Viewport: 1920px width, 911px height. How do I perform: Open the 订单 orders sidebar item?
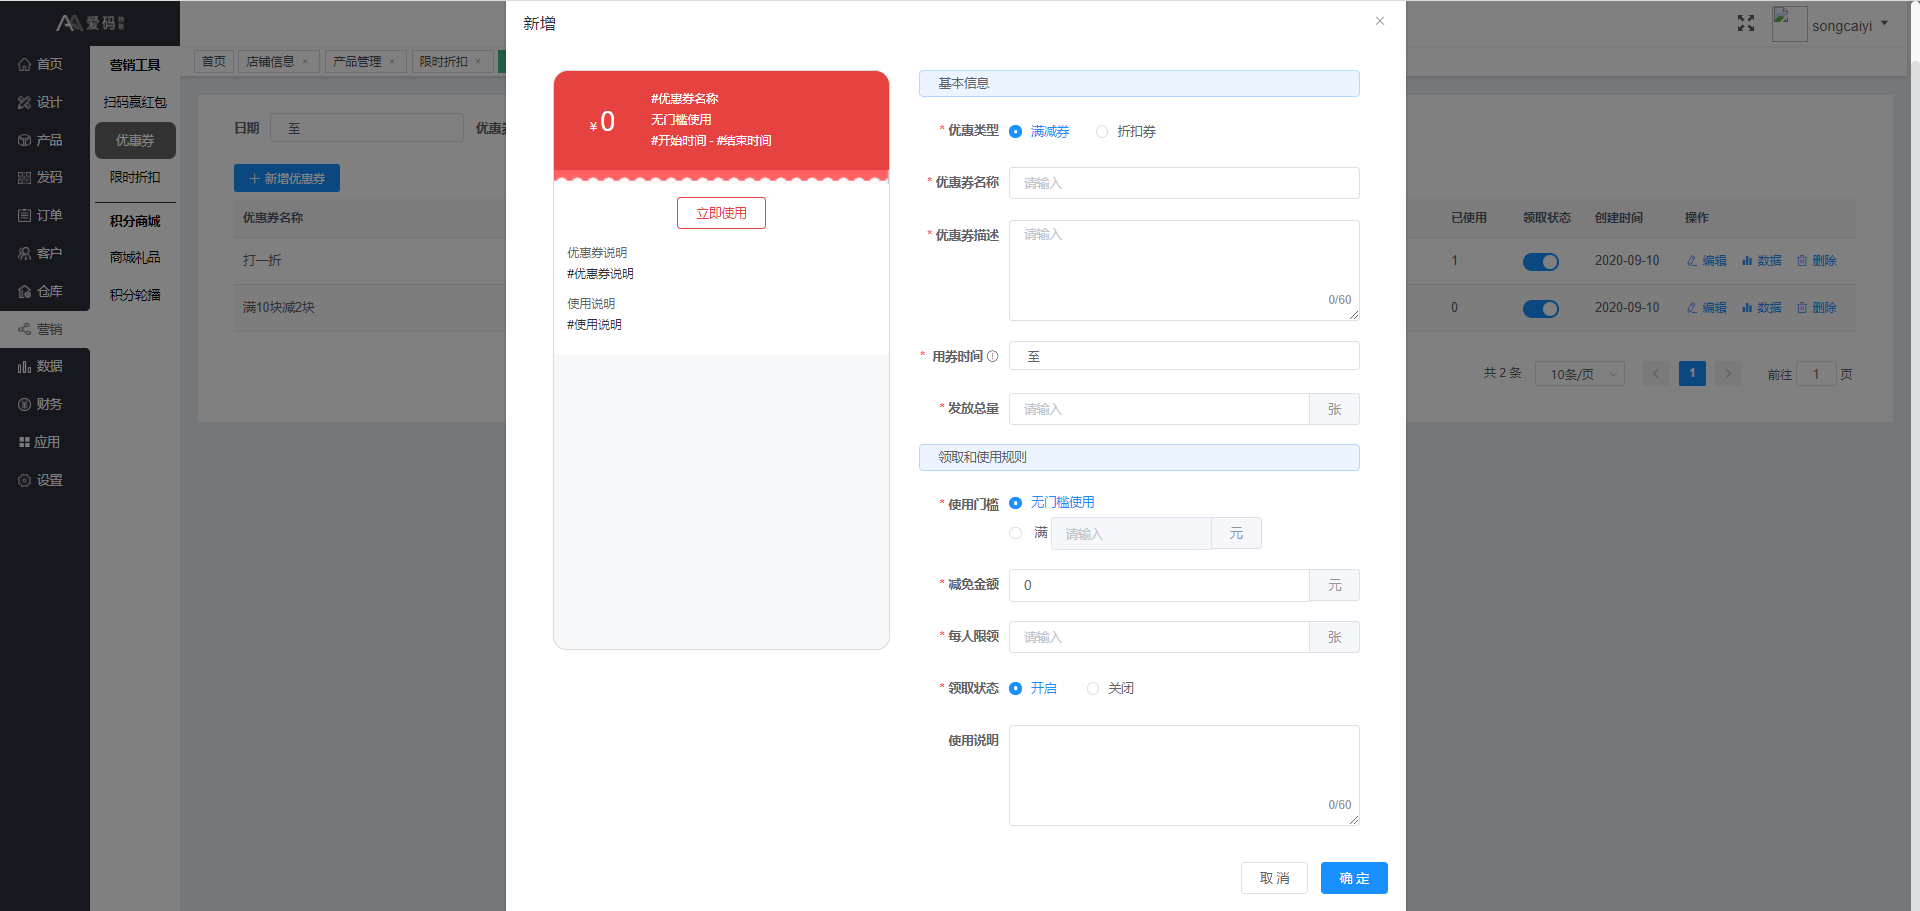pos(40,215)
